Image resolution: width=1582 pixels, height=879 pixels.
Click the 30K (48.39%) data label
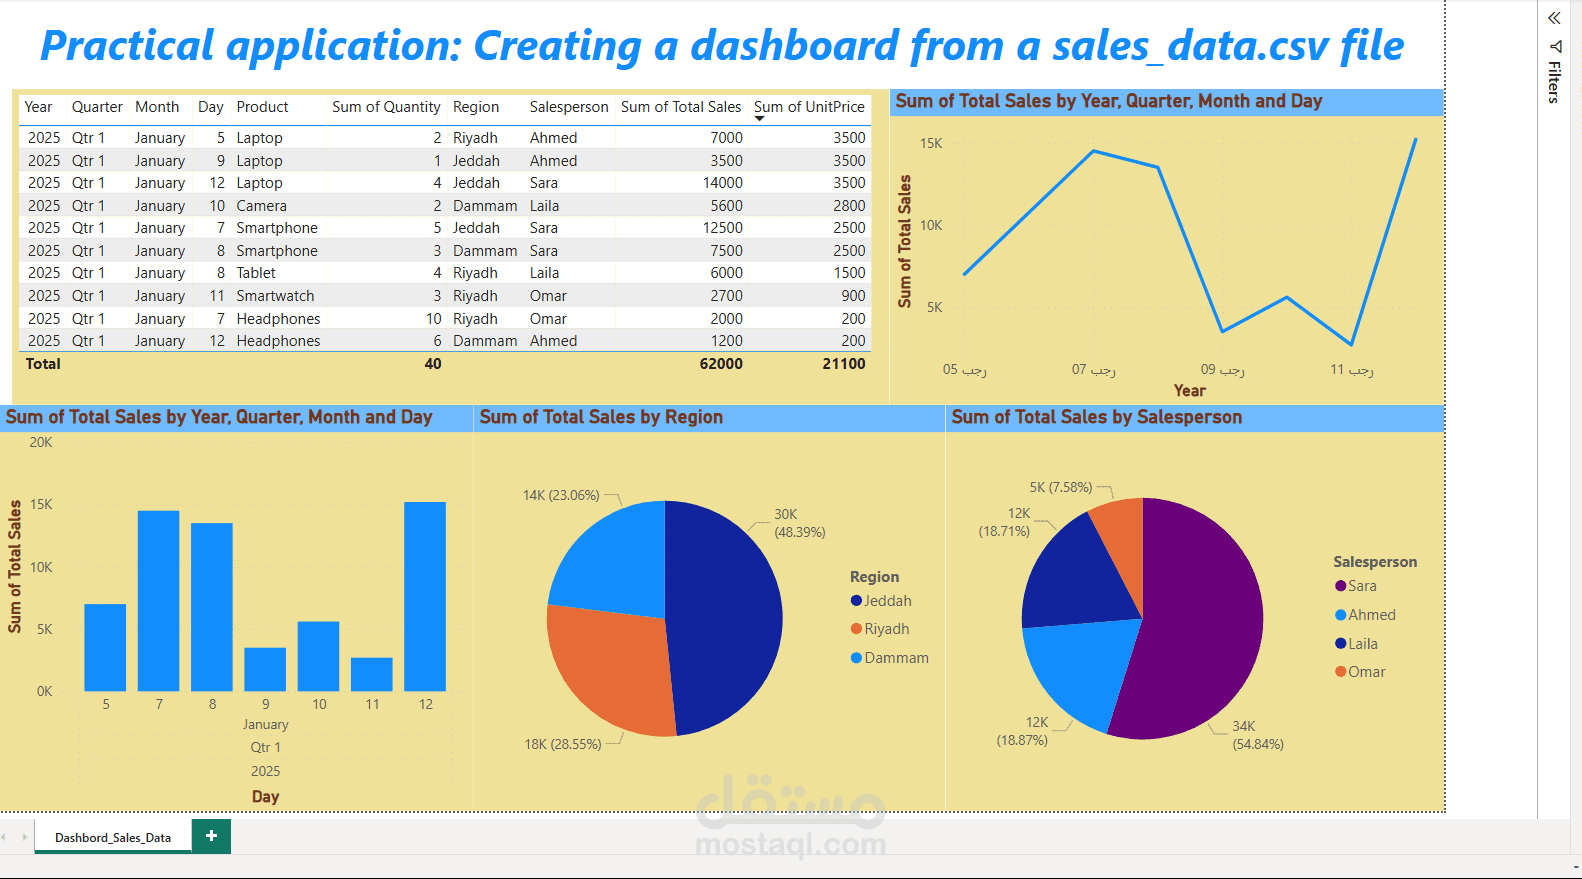pyautogui.click(x=799, y=523)
